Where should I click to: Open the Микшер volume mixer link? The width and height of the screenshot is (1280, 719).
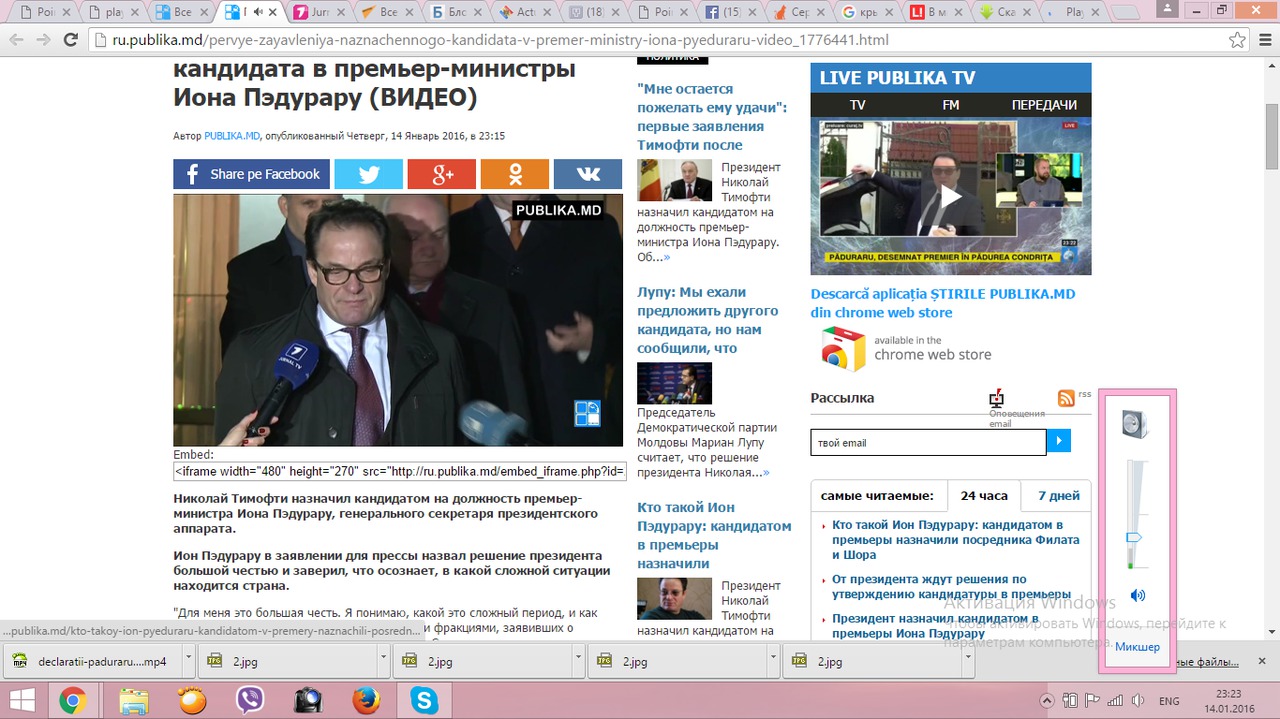(1137, 646)
